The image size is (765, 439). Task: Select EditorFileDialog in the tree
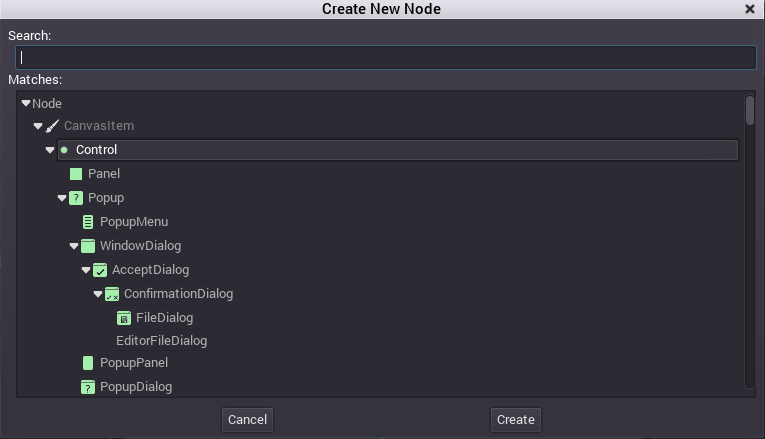(x=161, y=341)
